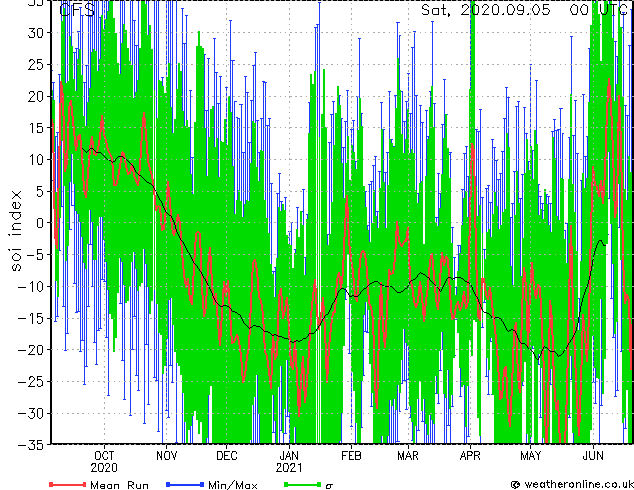Click the GFS model label at top left
634x490 pixels.
[x=78, y=10]
